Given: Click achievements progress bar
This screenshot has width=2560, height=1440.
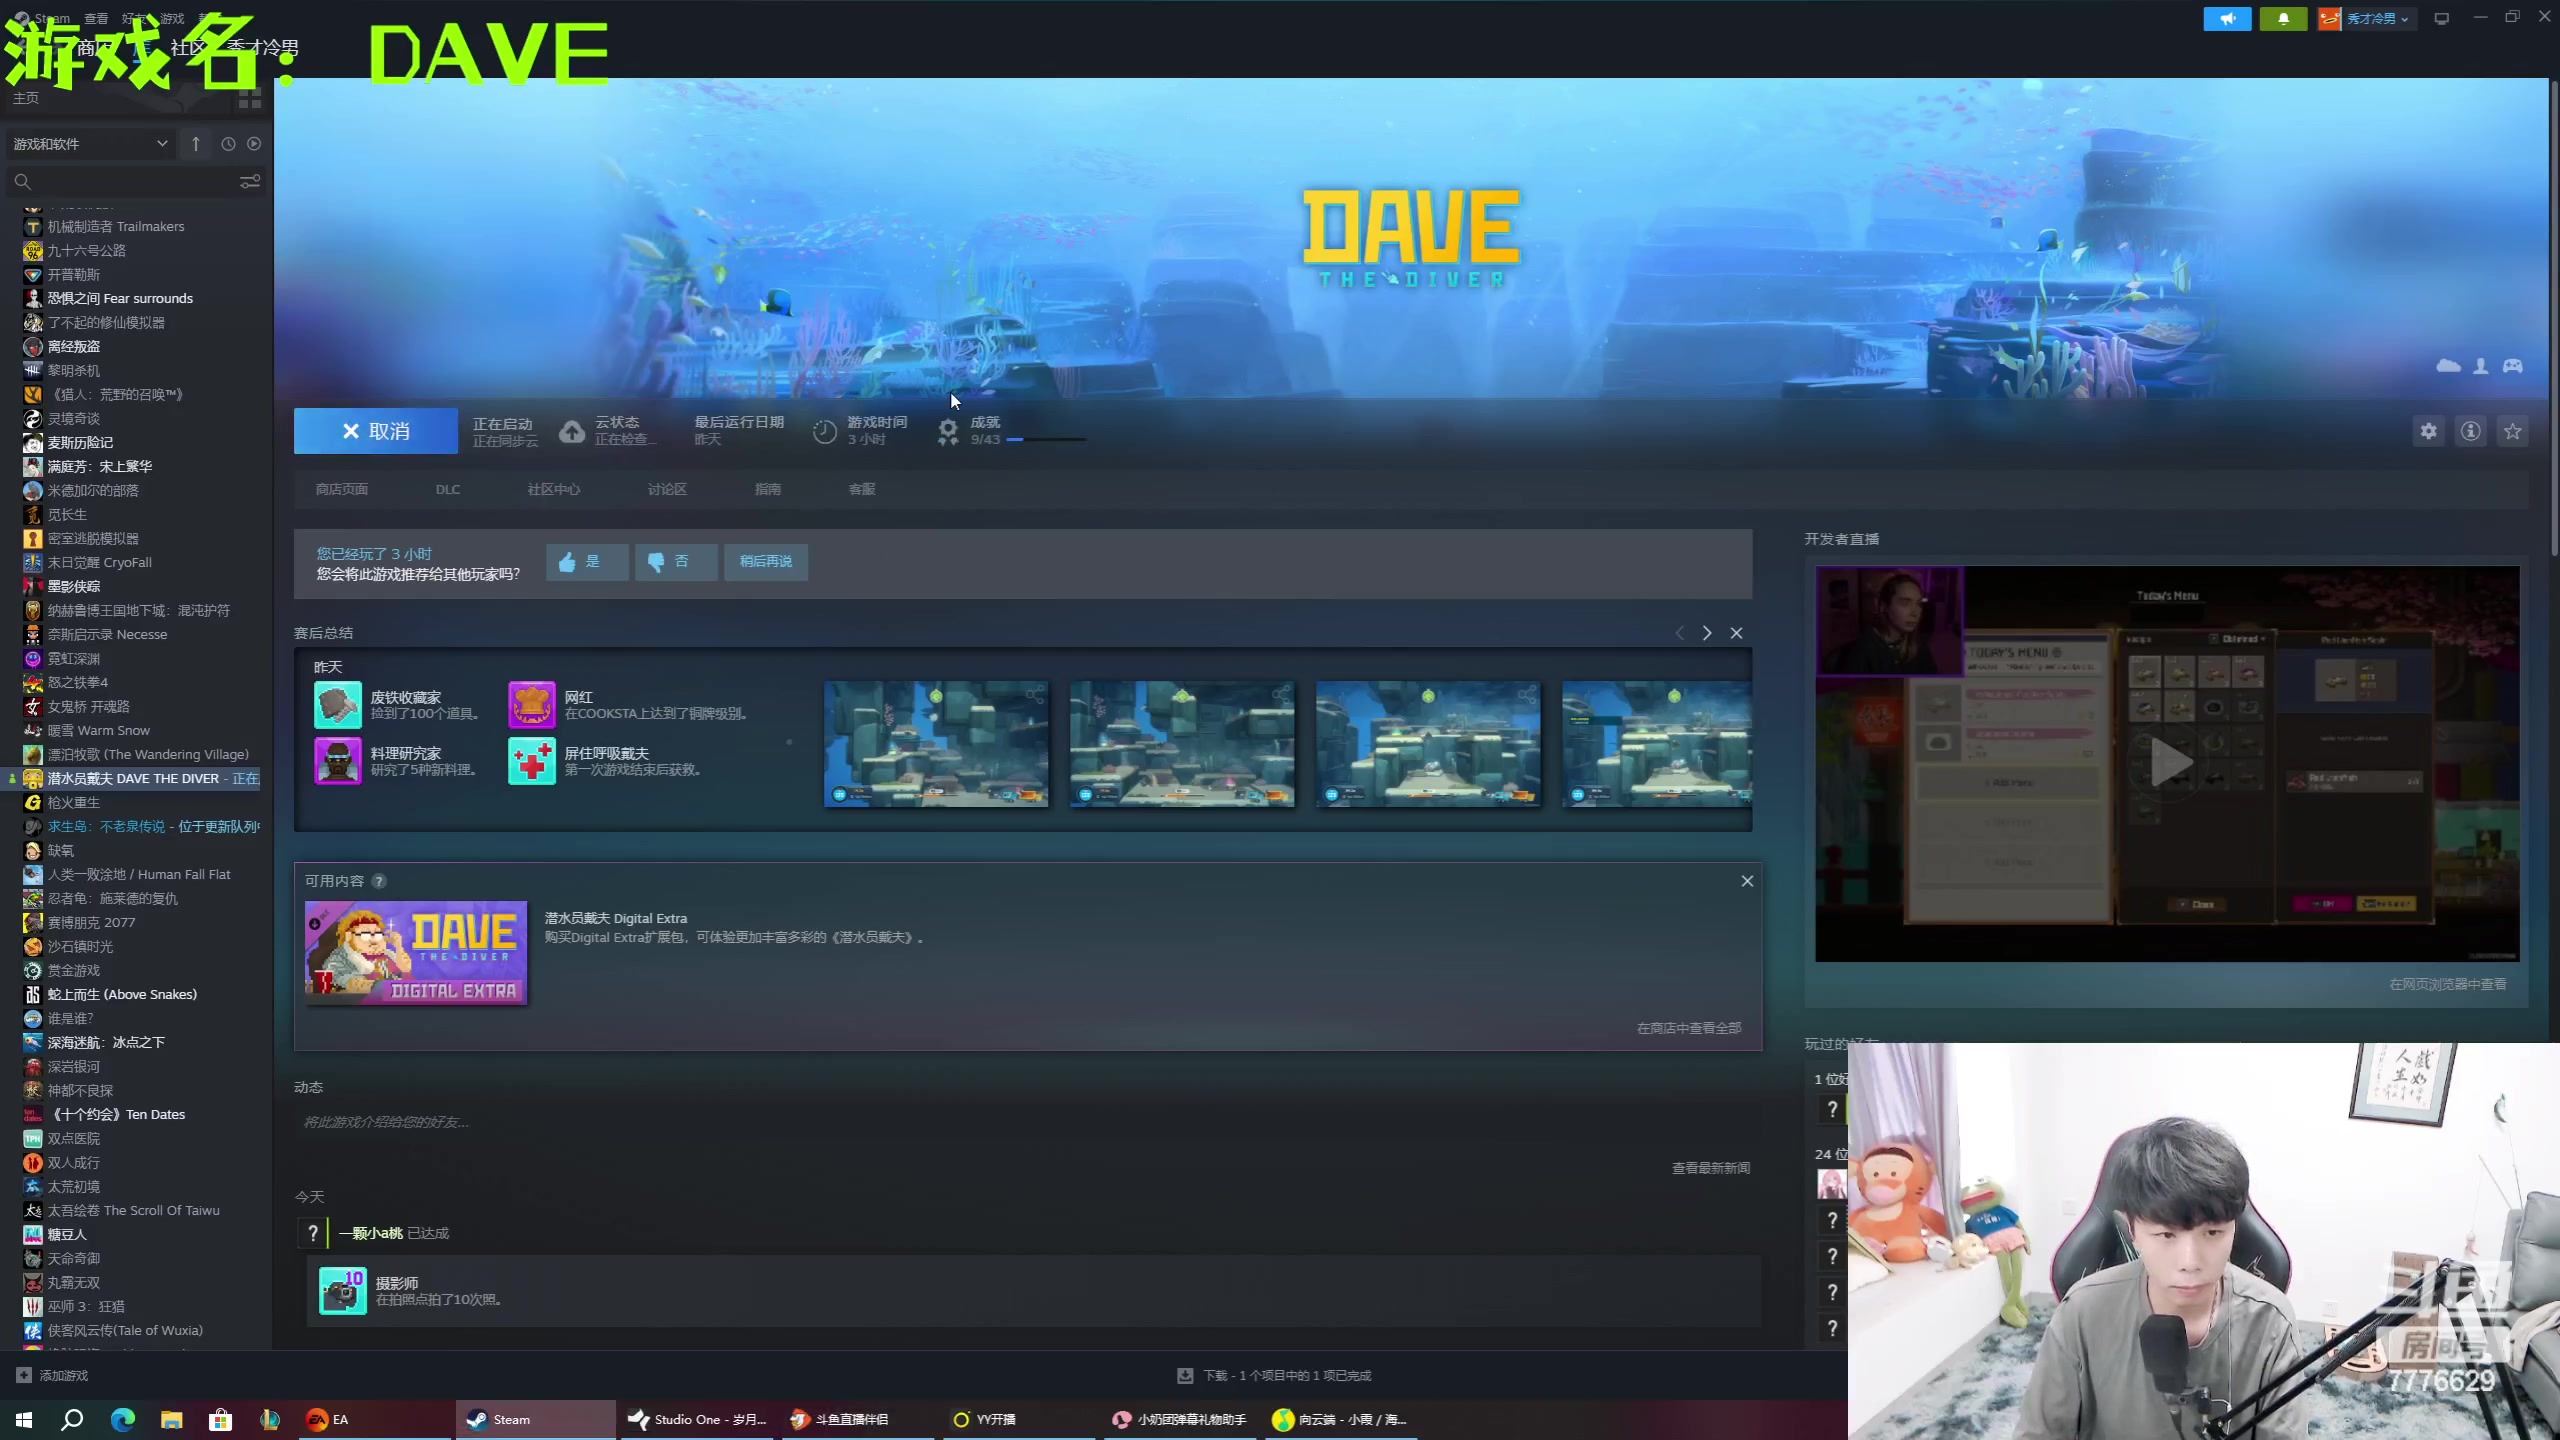Looking at the screenshot, I should tap(1045, 439).
